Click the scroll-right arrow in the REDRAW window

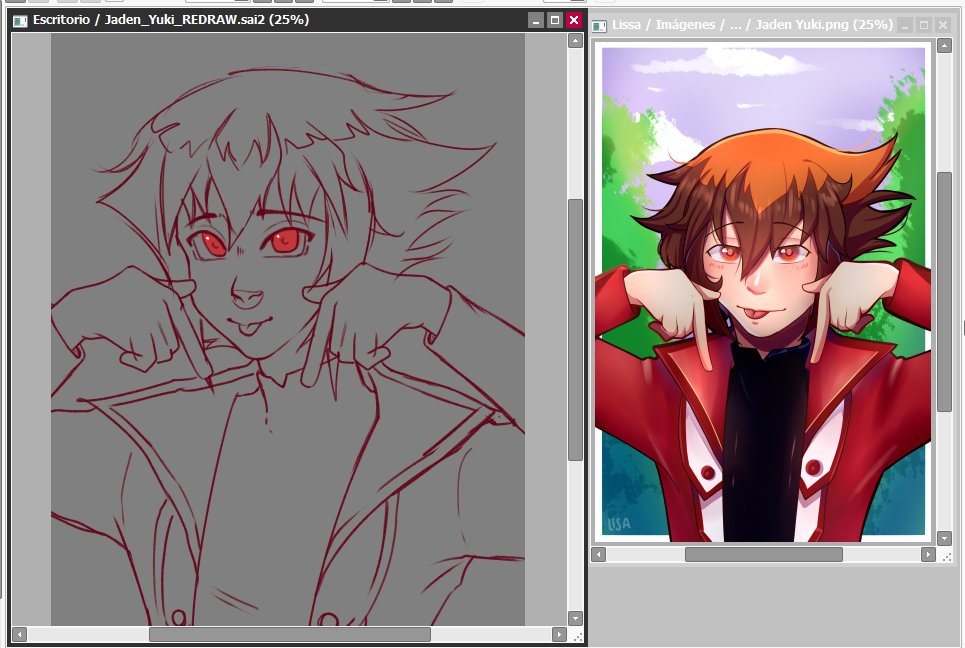click(x=559, y=634)
